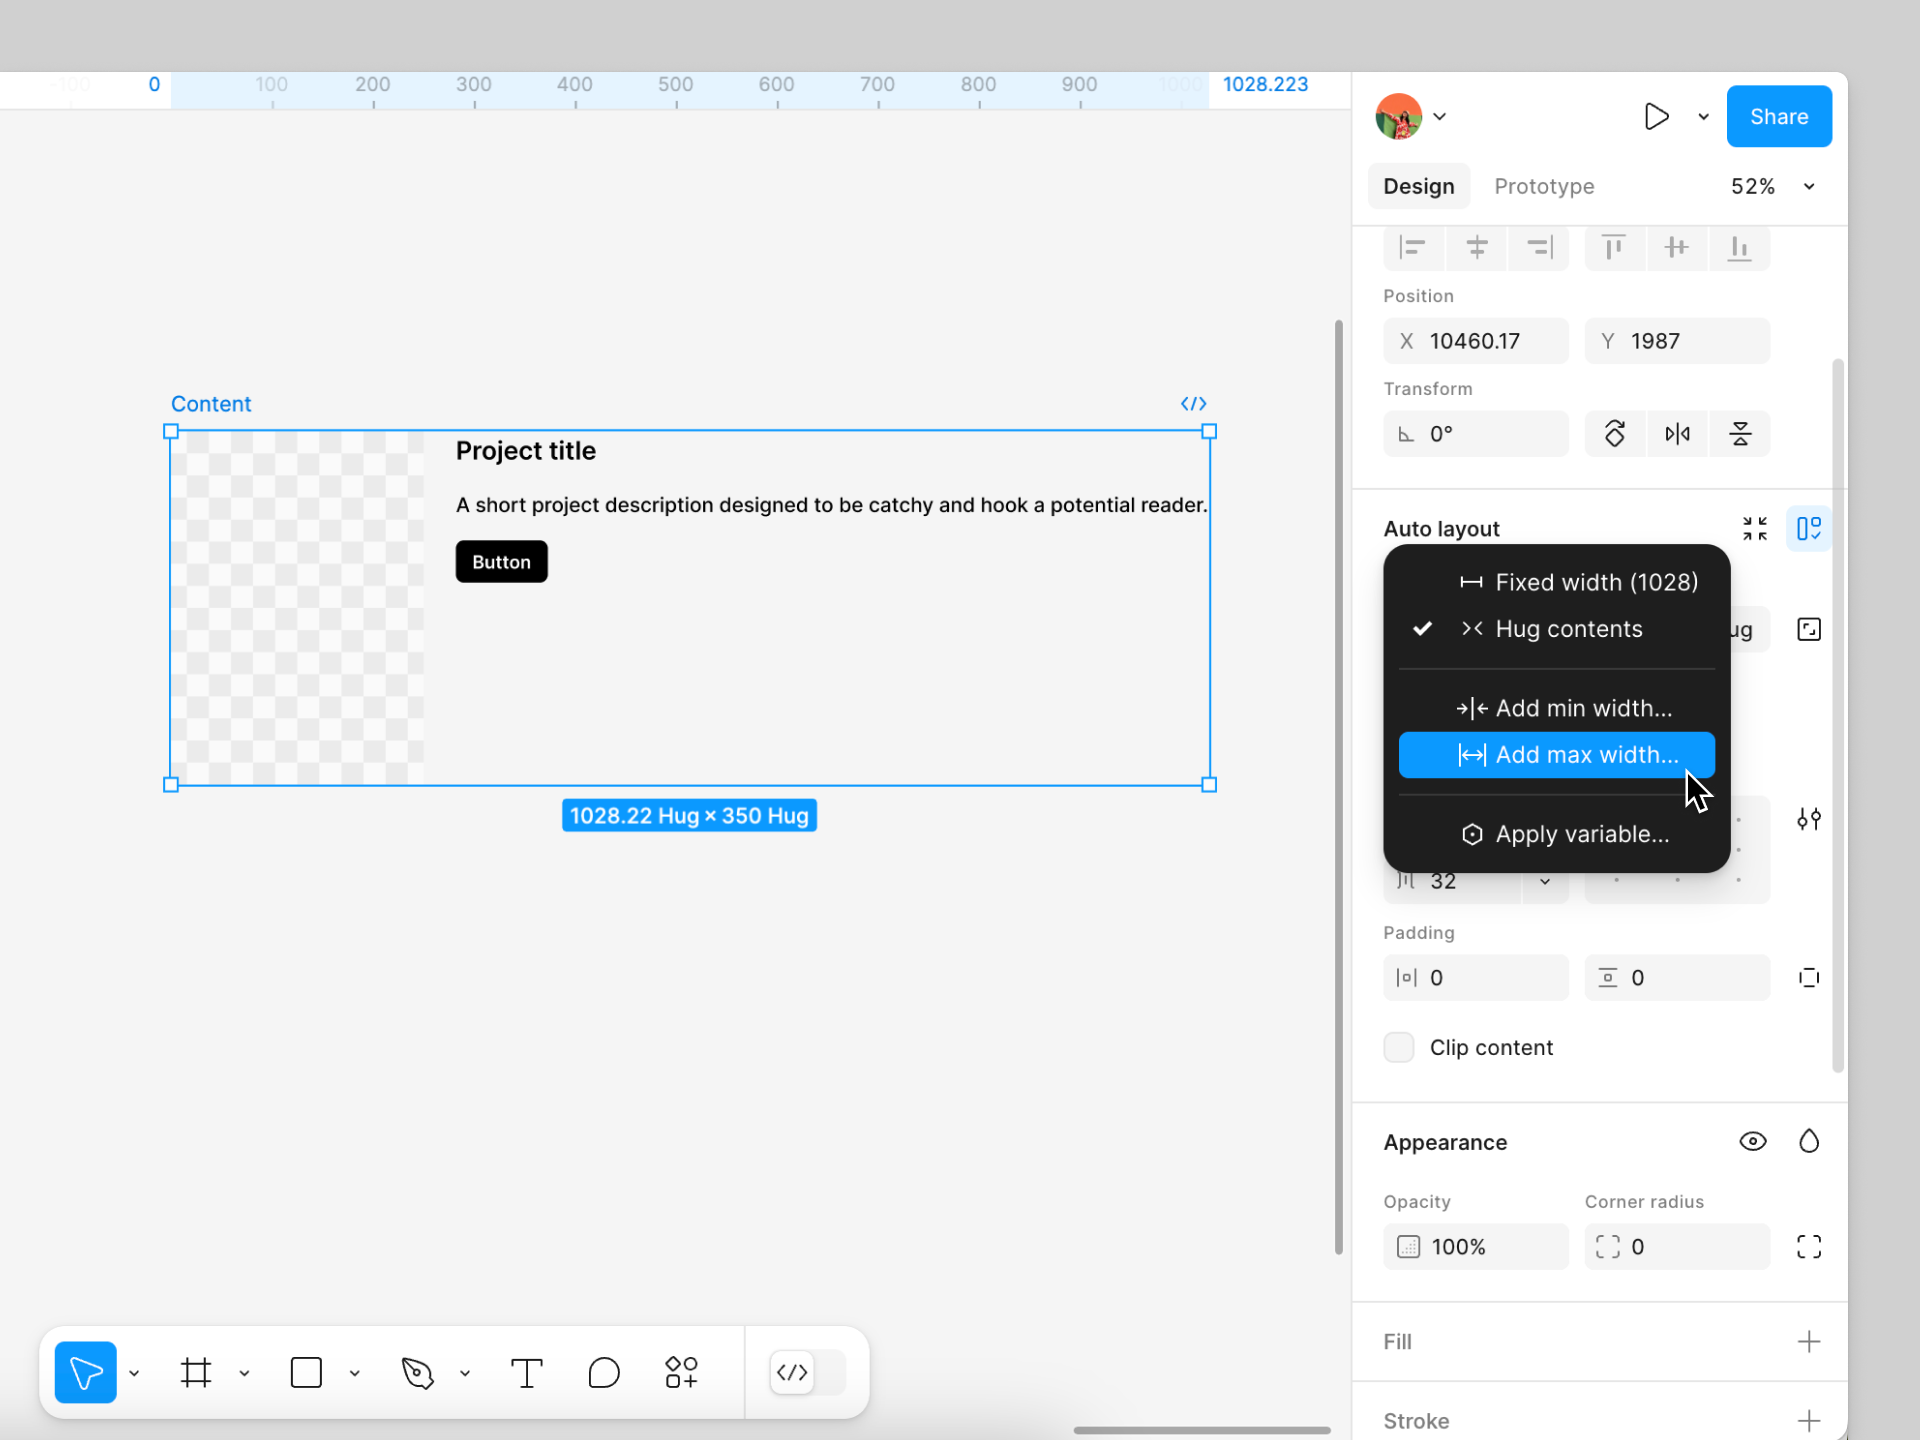
Task: Select the Pen tool
Action: tap(417, 1373)
